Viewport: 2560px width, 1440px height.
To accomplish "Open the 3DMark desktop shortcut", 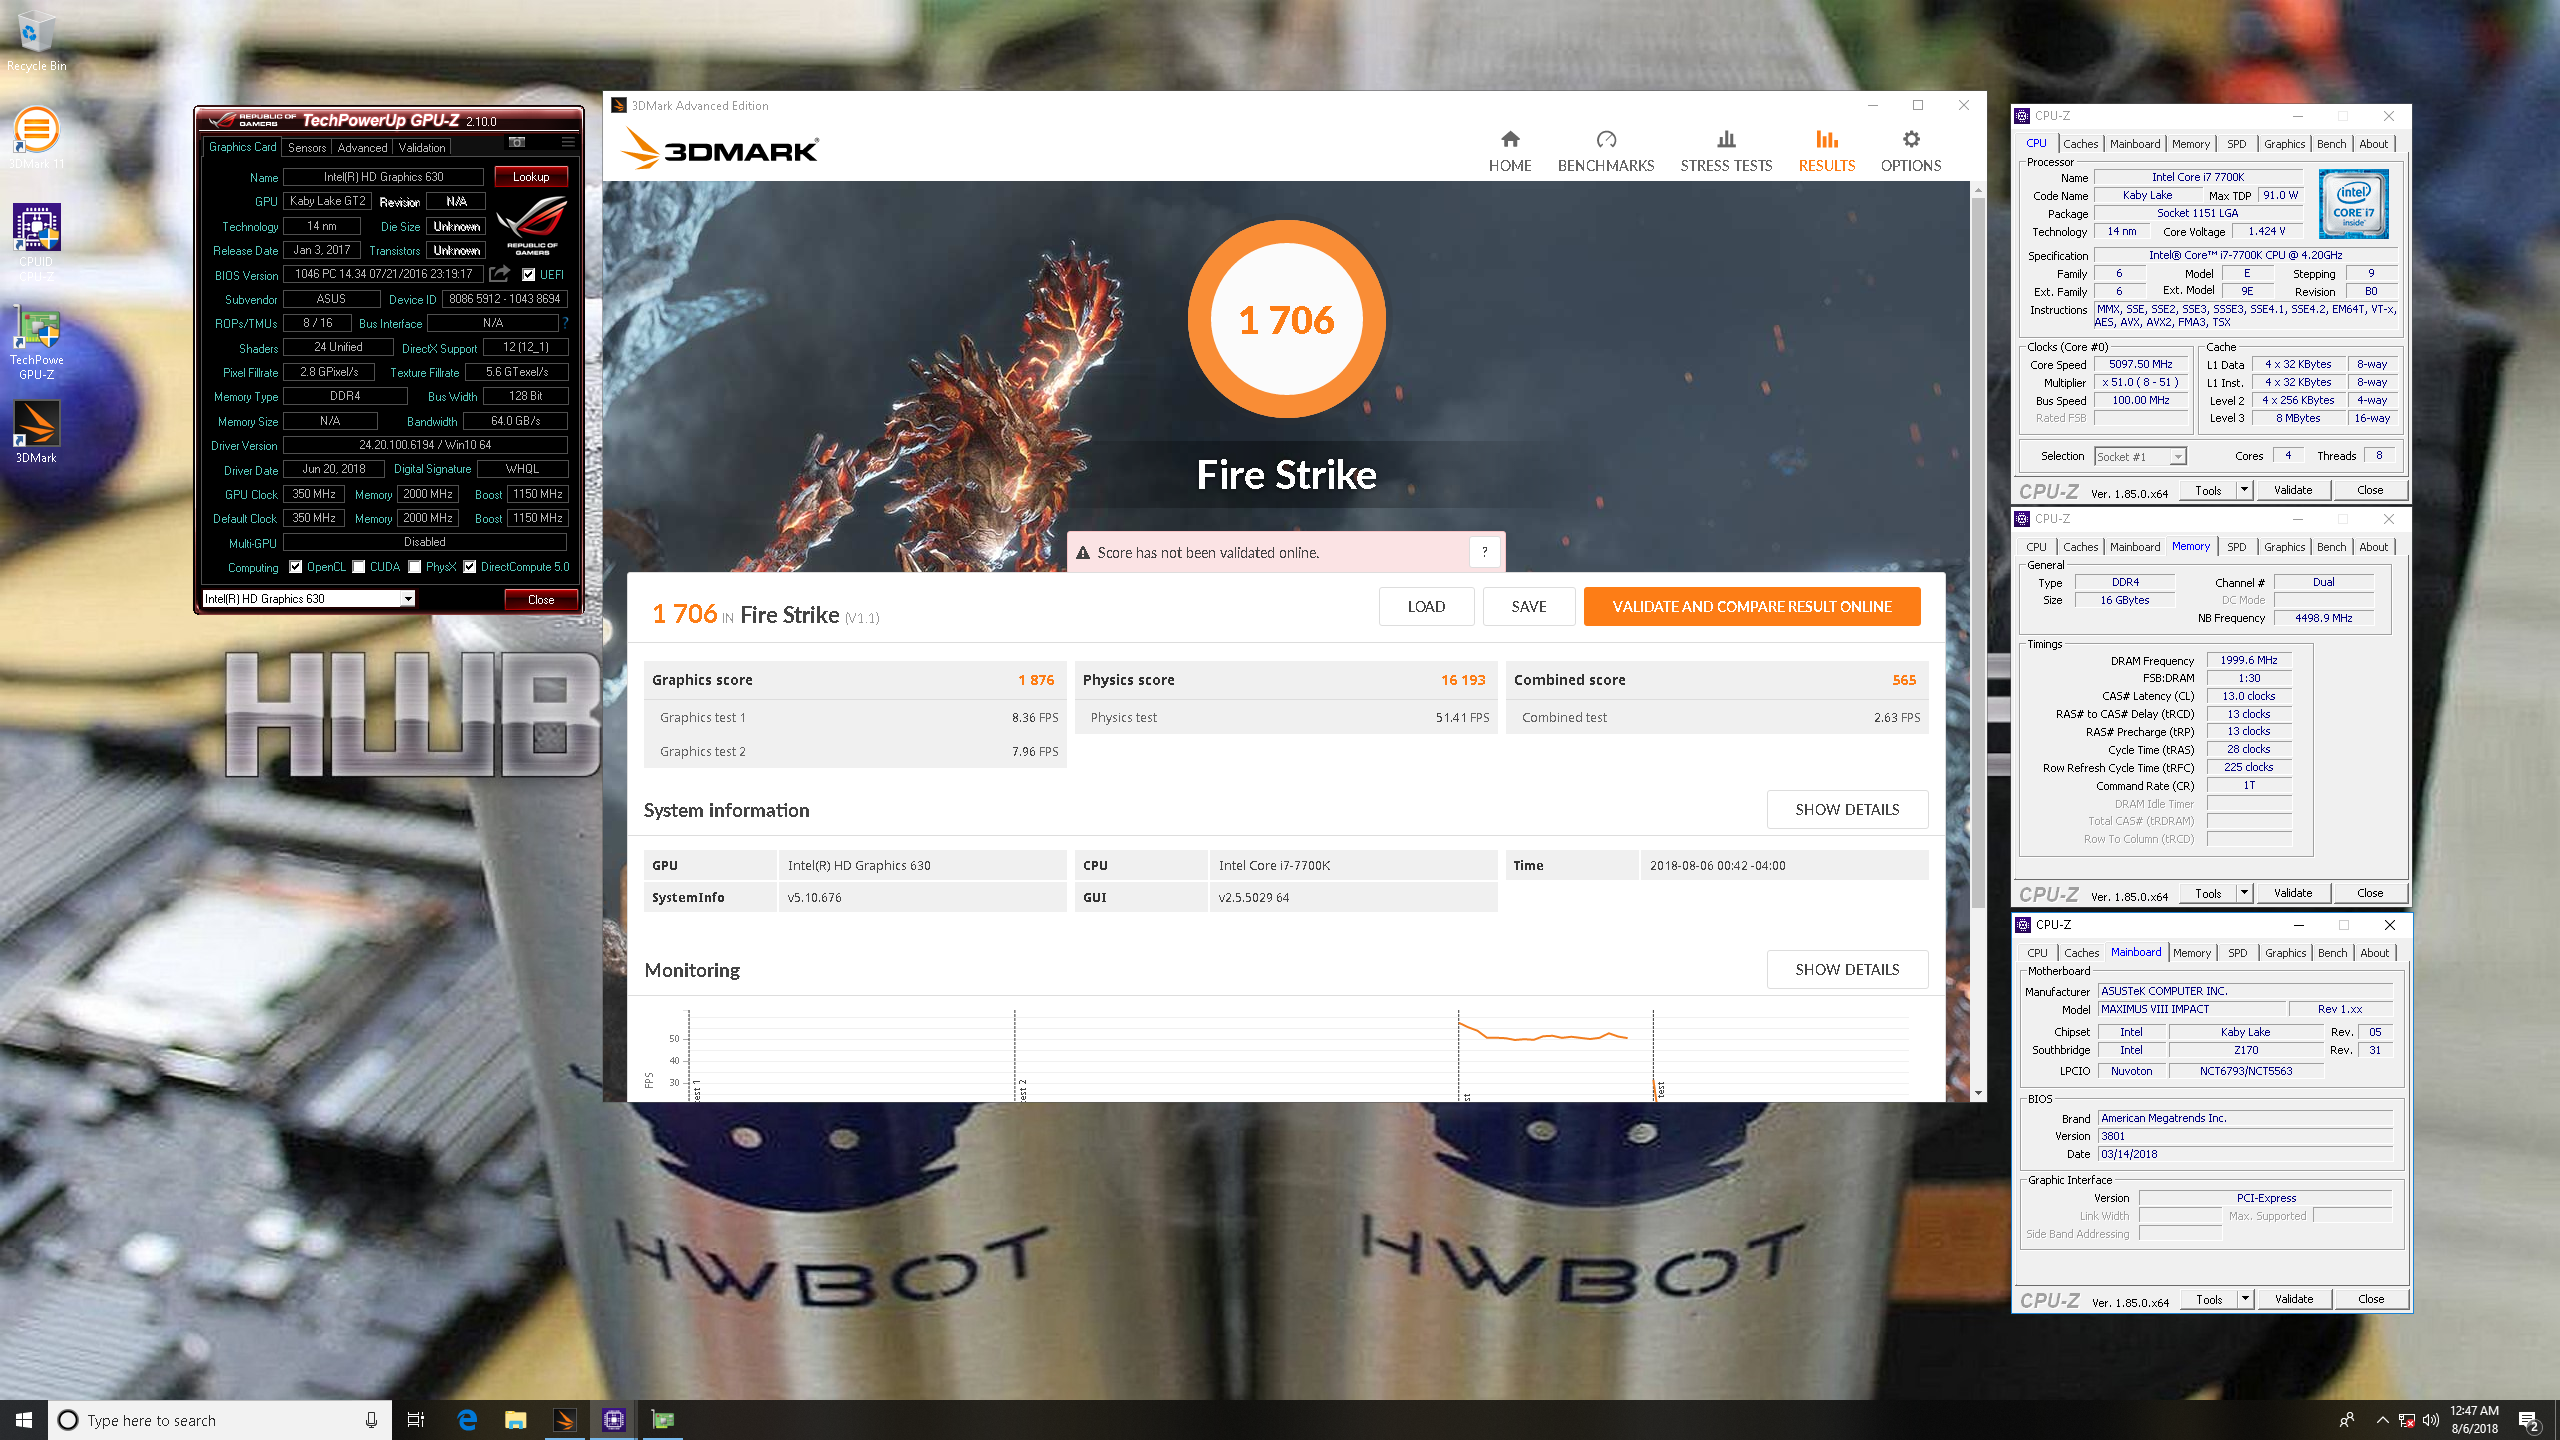I will tap(37, 432).
